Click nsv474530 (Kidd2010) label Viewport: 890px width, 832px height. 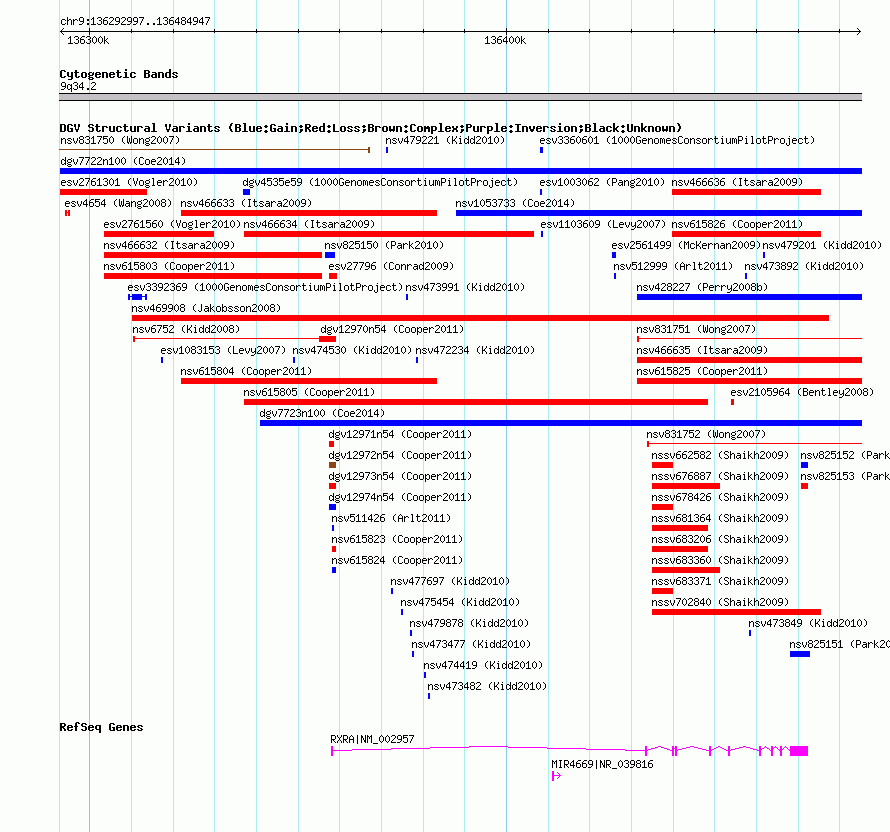[x=352, y=350]
